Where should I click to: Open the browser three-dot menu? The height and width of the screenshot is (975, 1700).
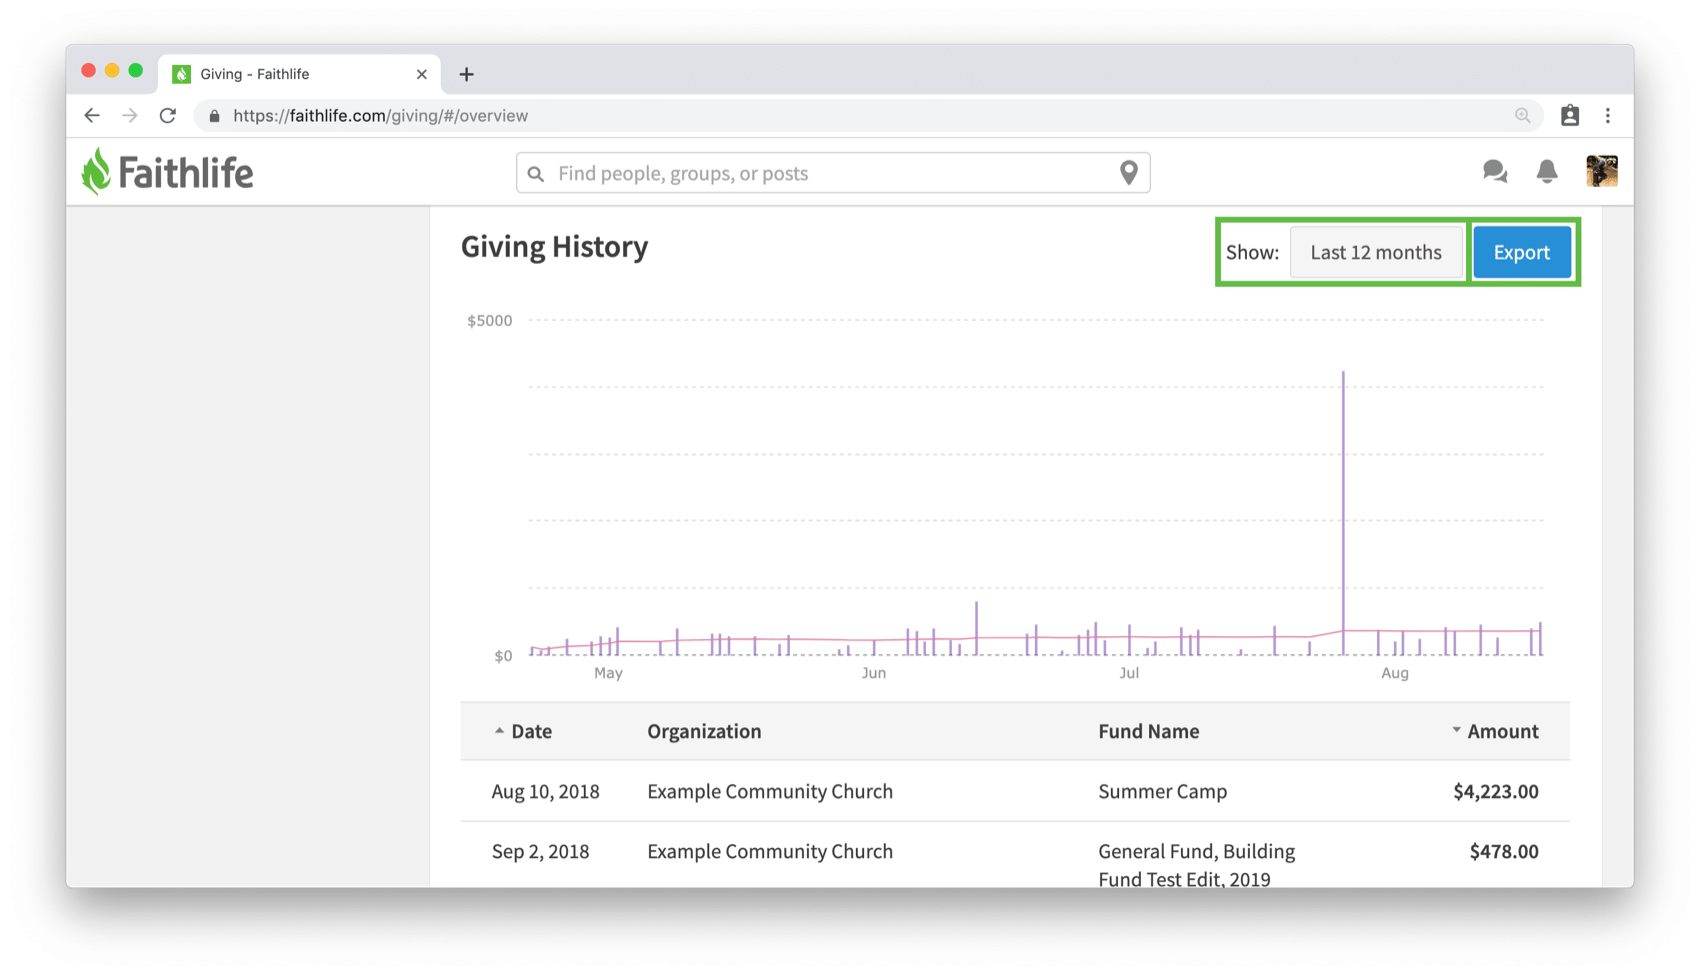click(x=1608, y=116)
